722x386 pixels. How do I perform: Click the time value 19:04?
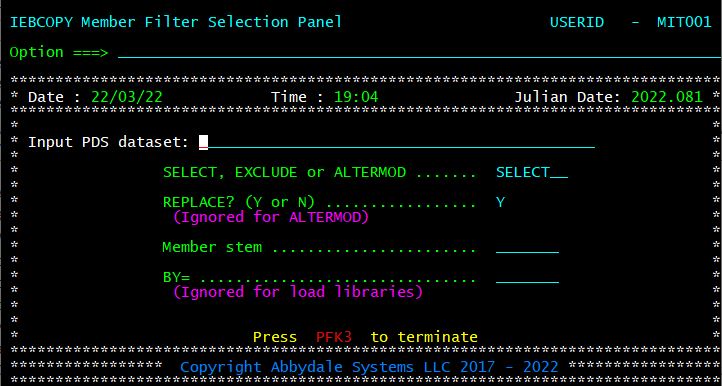coord(356,97)
